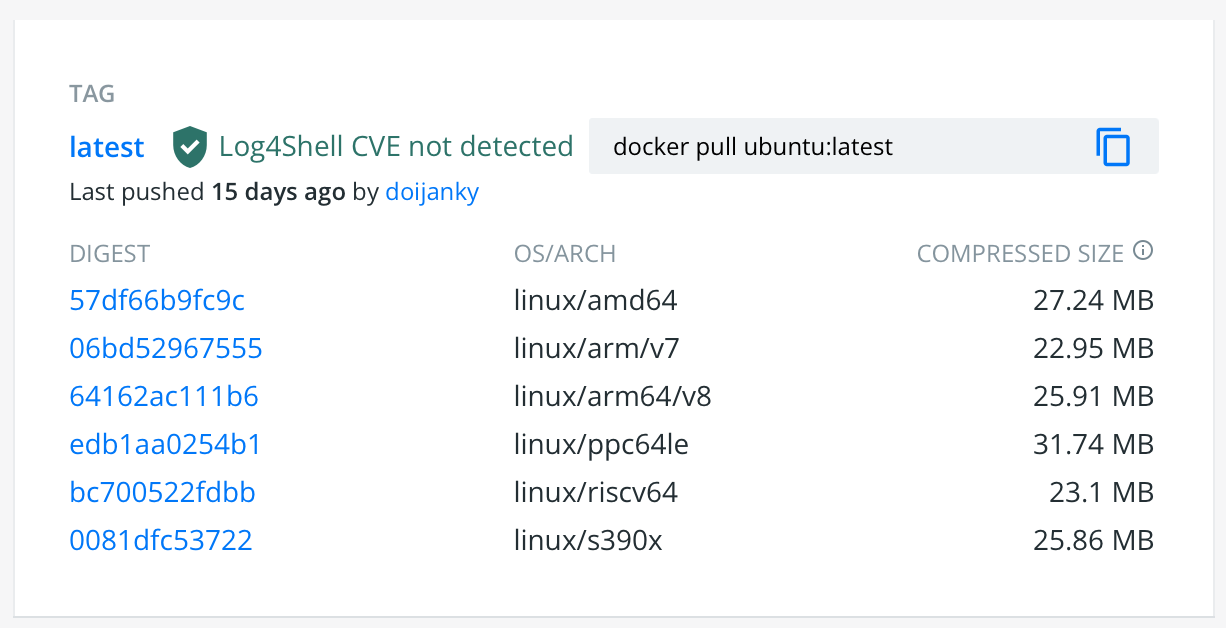The width and height of the screenshot is (1226, 628).
Task: Click the DIGEST column header
Action: coord(109,253)
